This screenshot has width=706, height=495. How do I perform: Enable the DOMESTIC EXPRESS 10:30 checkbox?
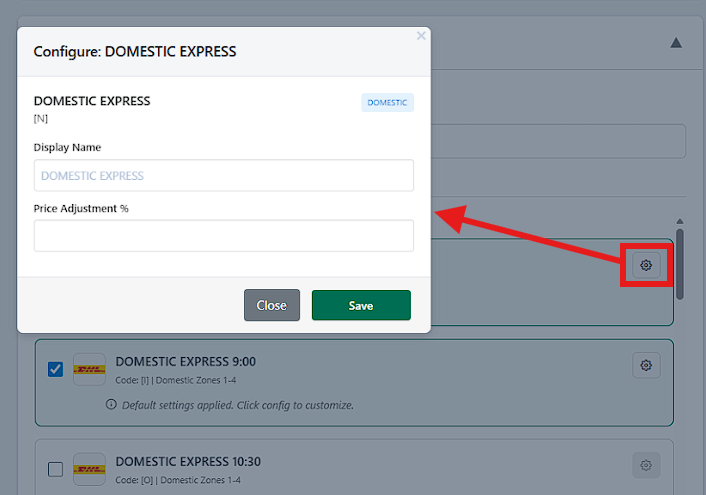click(56, 469)
